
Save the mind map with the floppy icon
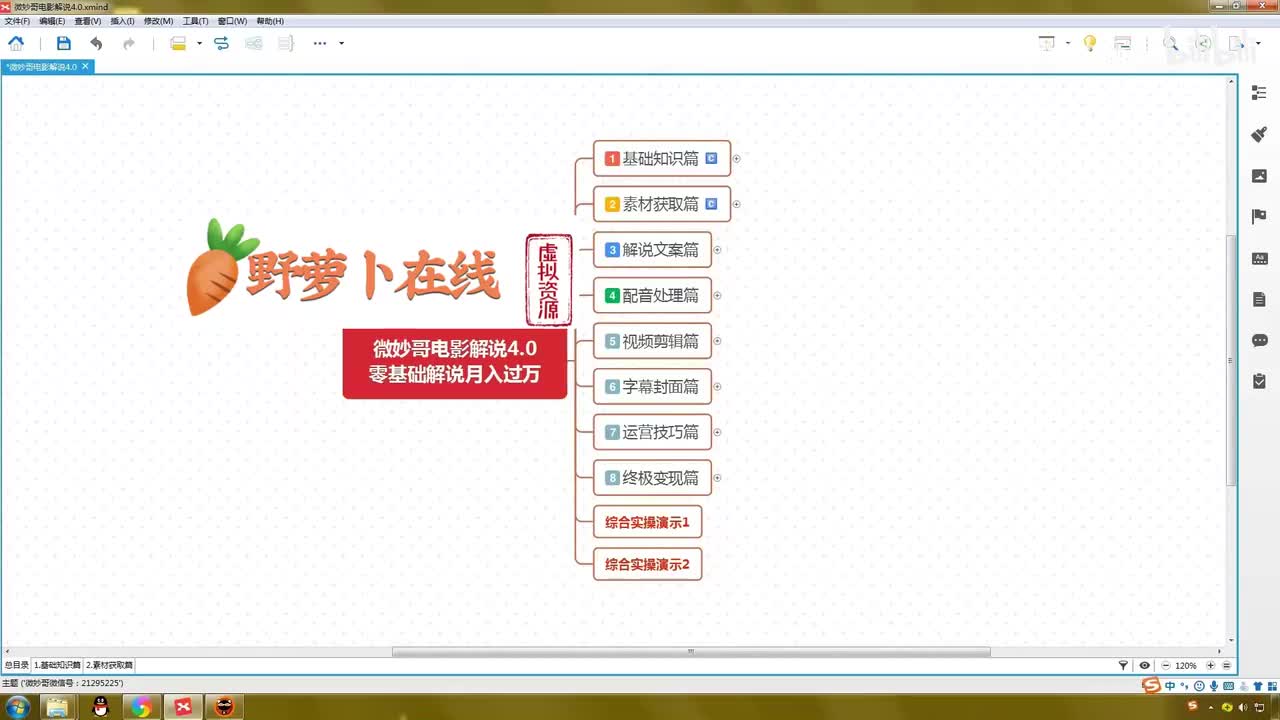[x=64, y=43]
